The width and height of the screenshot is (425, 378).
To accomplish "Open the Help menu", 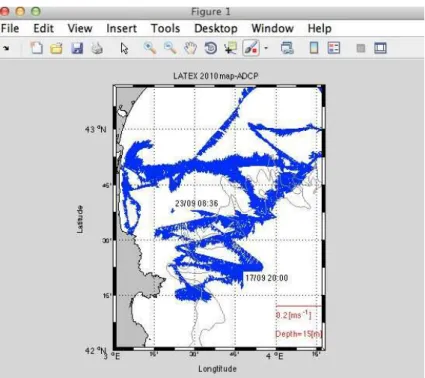I will 319,28.
